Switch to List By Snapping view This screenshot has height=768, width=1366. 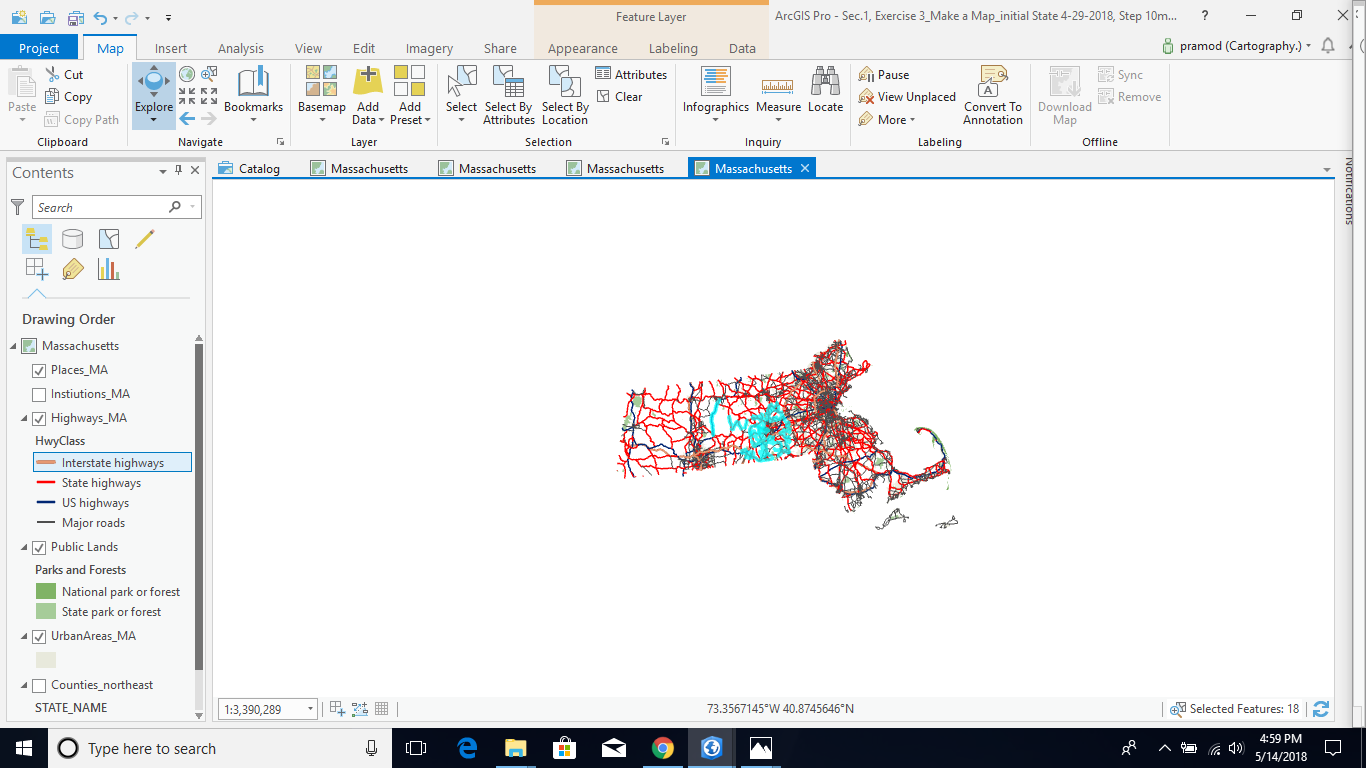tap(37, 269)
